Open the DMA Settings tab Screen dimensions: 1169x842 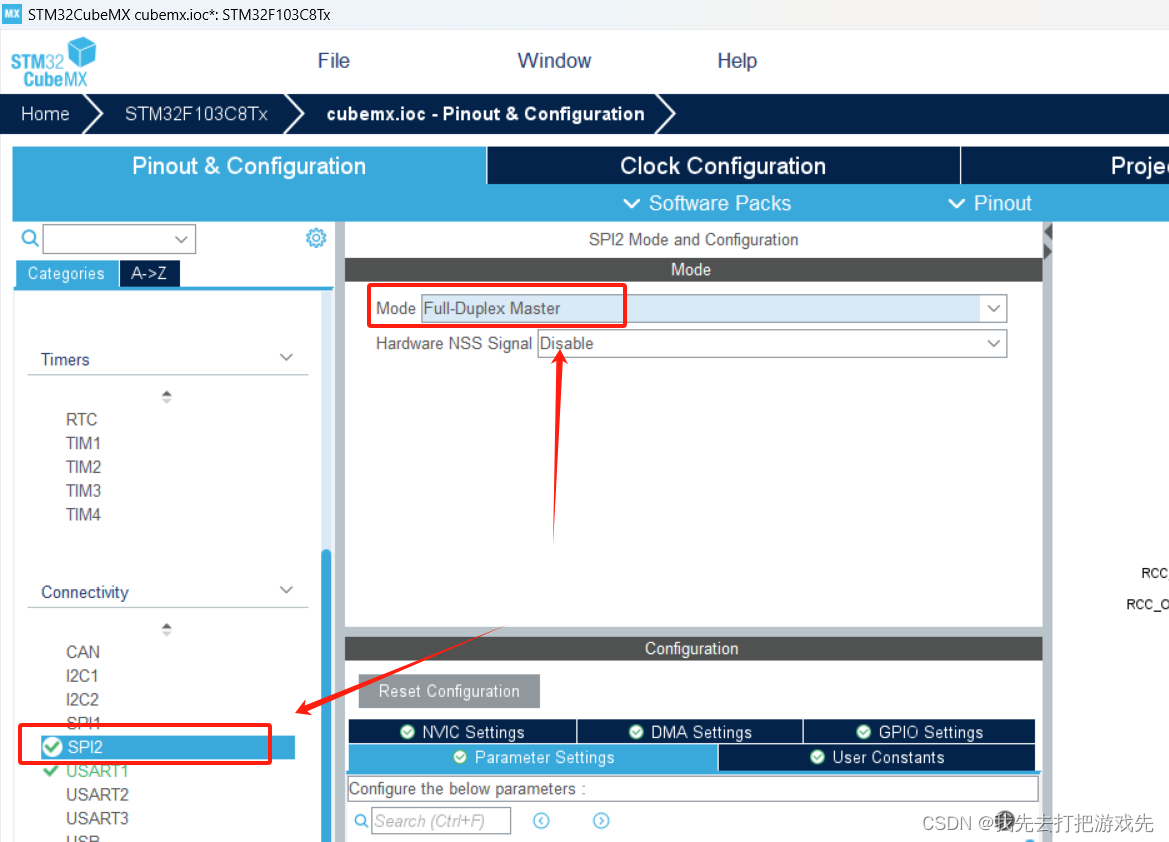pos(690,732)
